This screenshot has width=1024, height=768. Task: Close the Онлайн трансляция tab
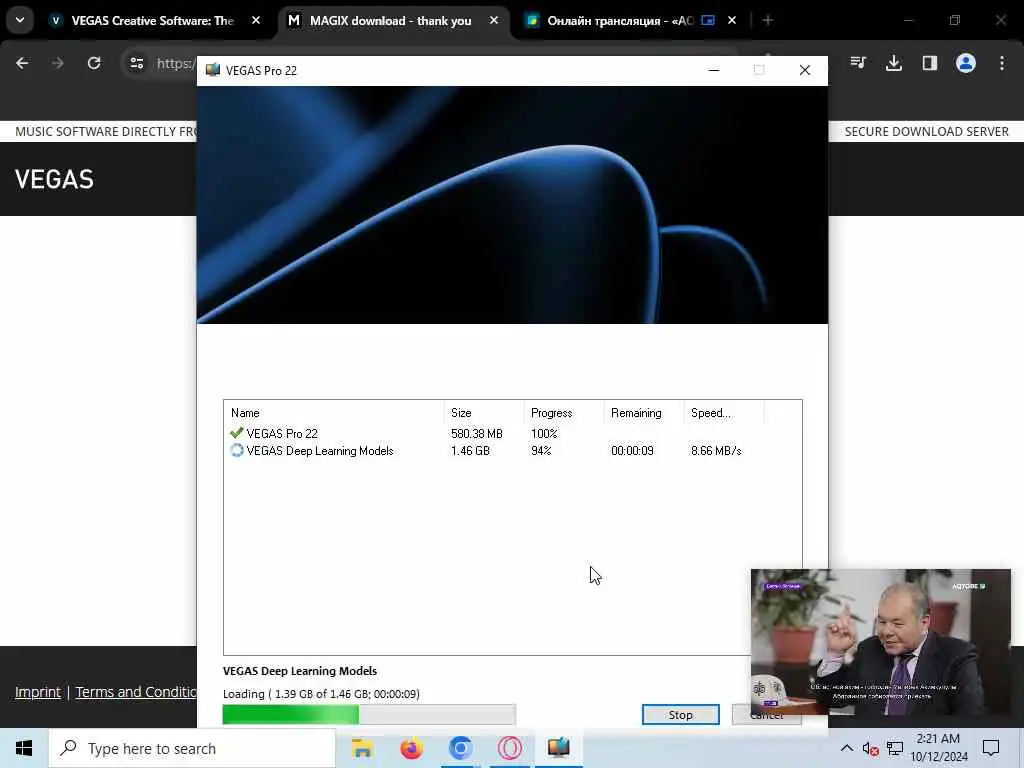732,21
